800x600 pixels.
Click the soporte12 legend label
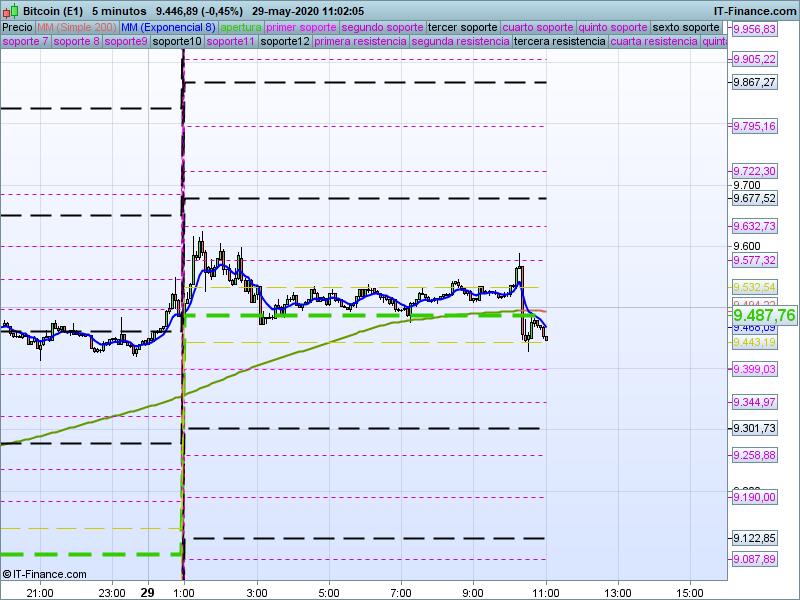point(285,41)
